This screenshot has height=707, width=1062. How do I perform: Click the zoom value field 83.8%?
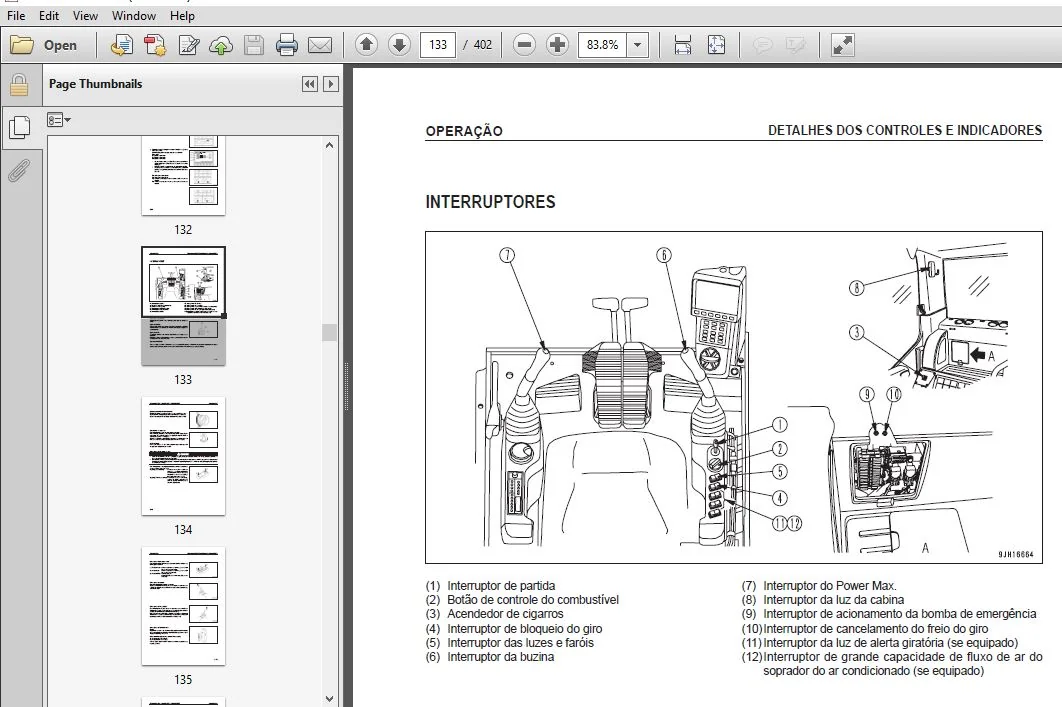(603, 45)
